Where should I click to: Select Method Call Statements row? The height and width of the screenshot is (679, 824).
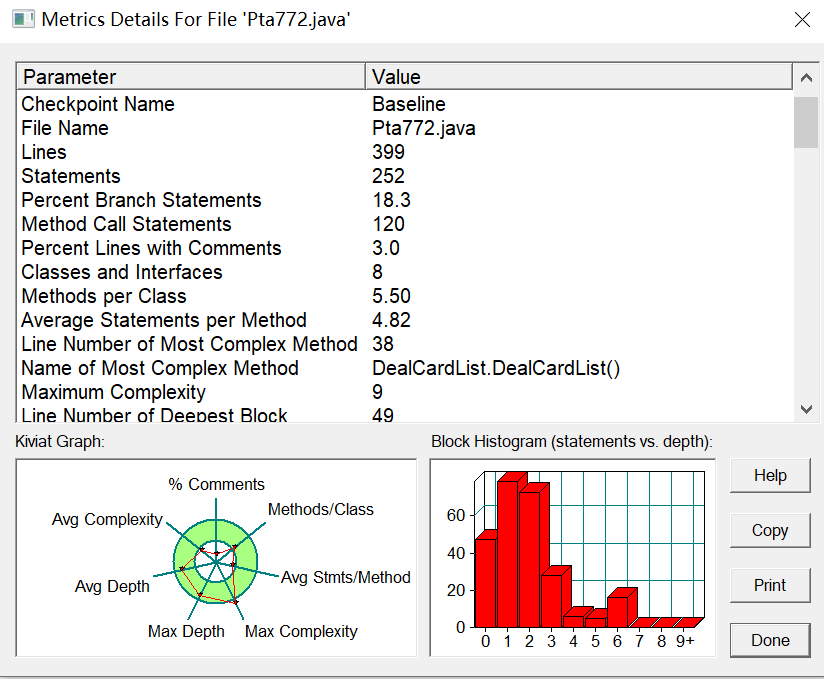(x=405, y=224)
